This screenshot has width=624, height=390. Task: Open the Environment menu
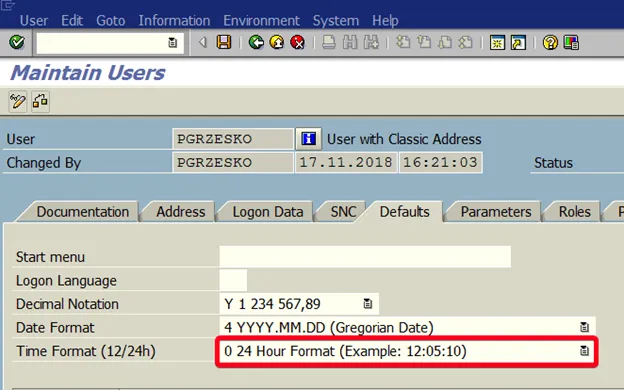[261, 21]
